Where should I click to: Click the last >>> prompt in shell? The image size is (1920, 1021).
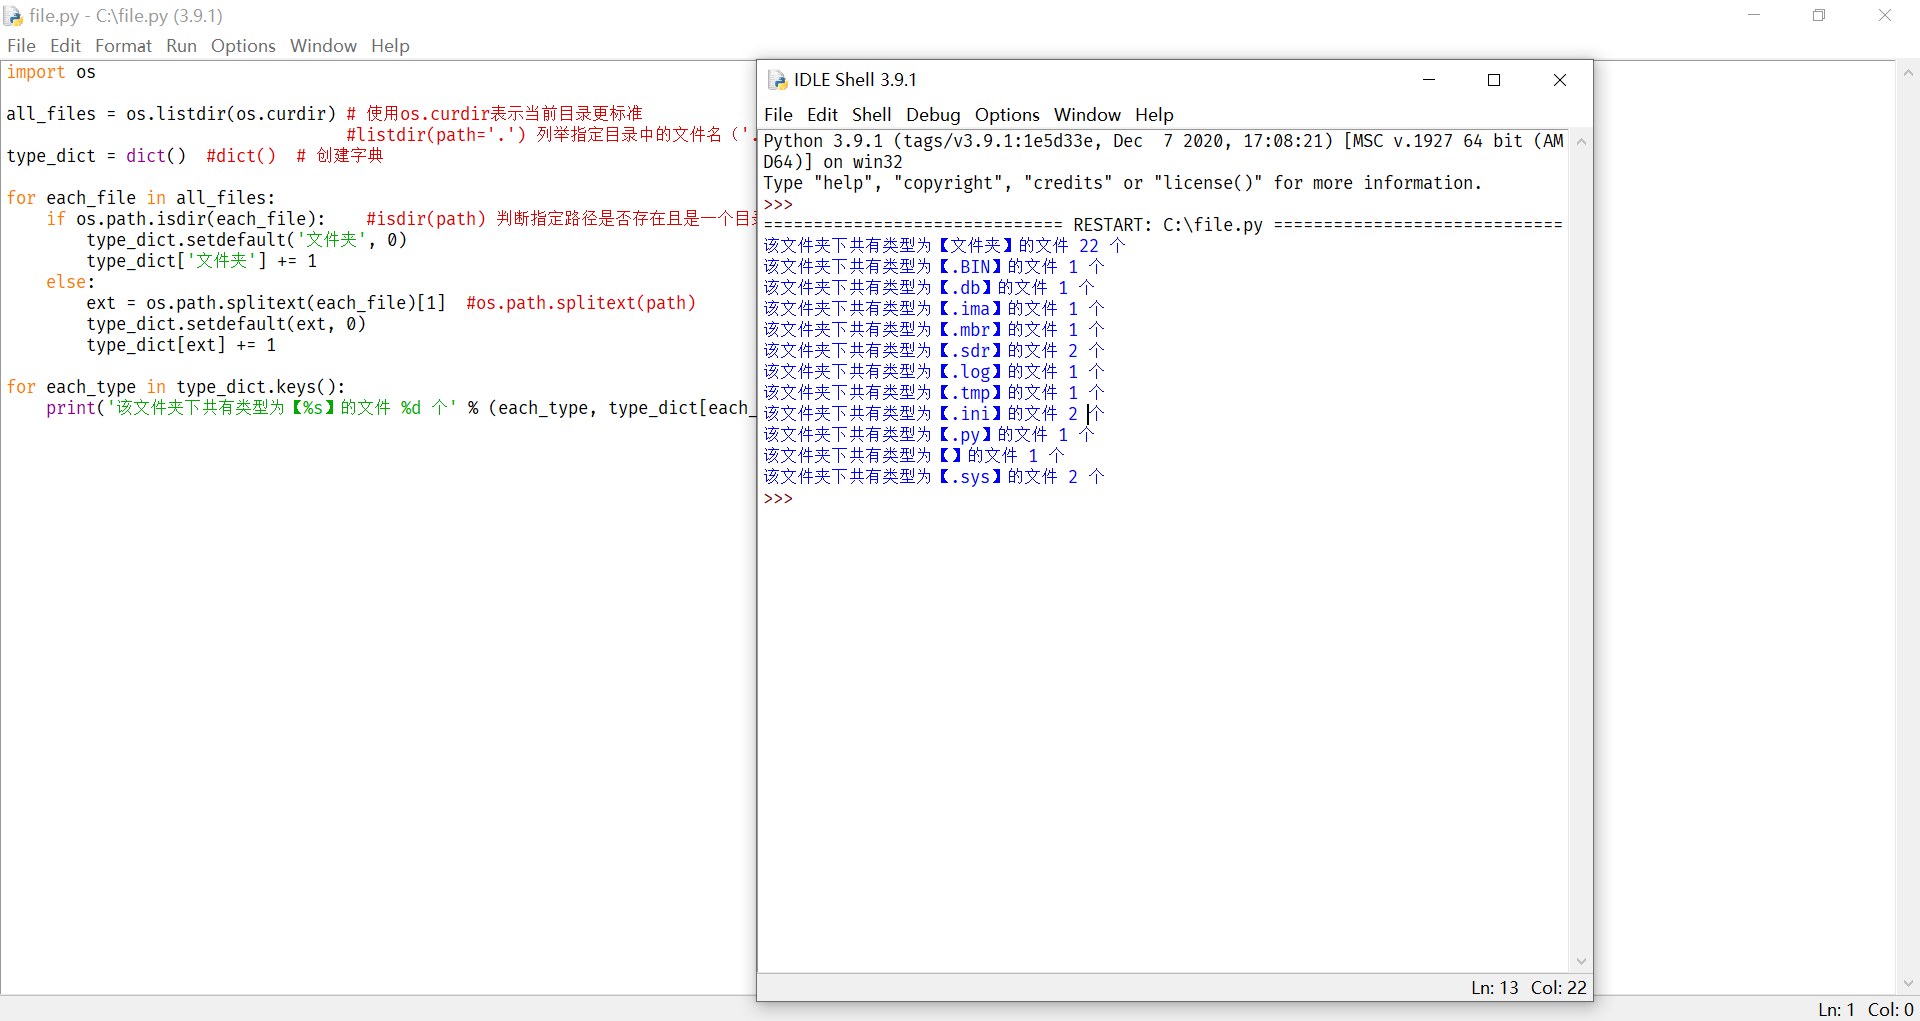778,498
